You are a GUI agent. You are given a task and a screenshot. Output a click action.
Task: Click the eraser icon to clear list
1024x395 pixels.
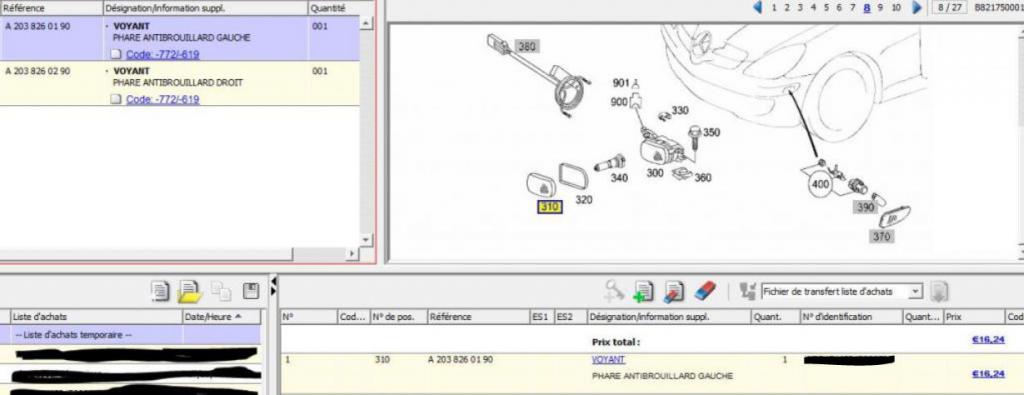[705, 291]
